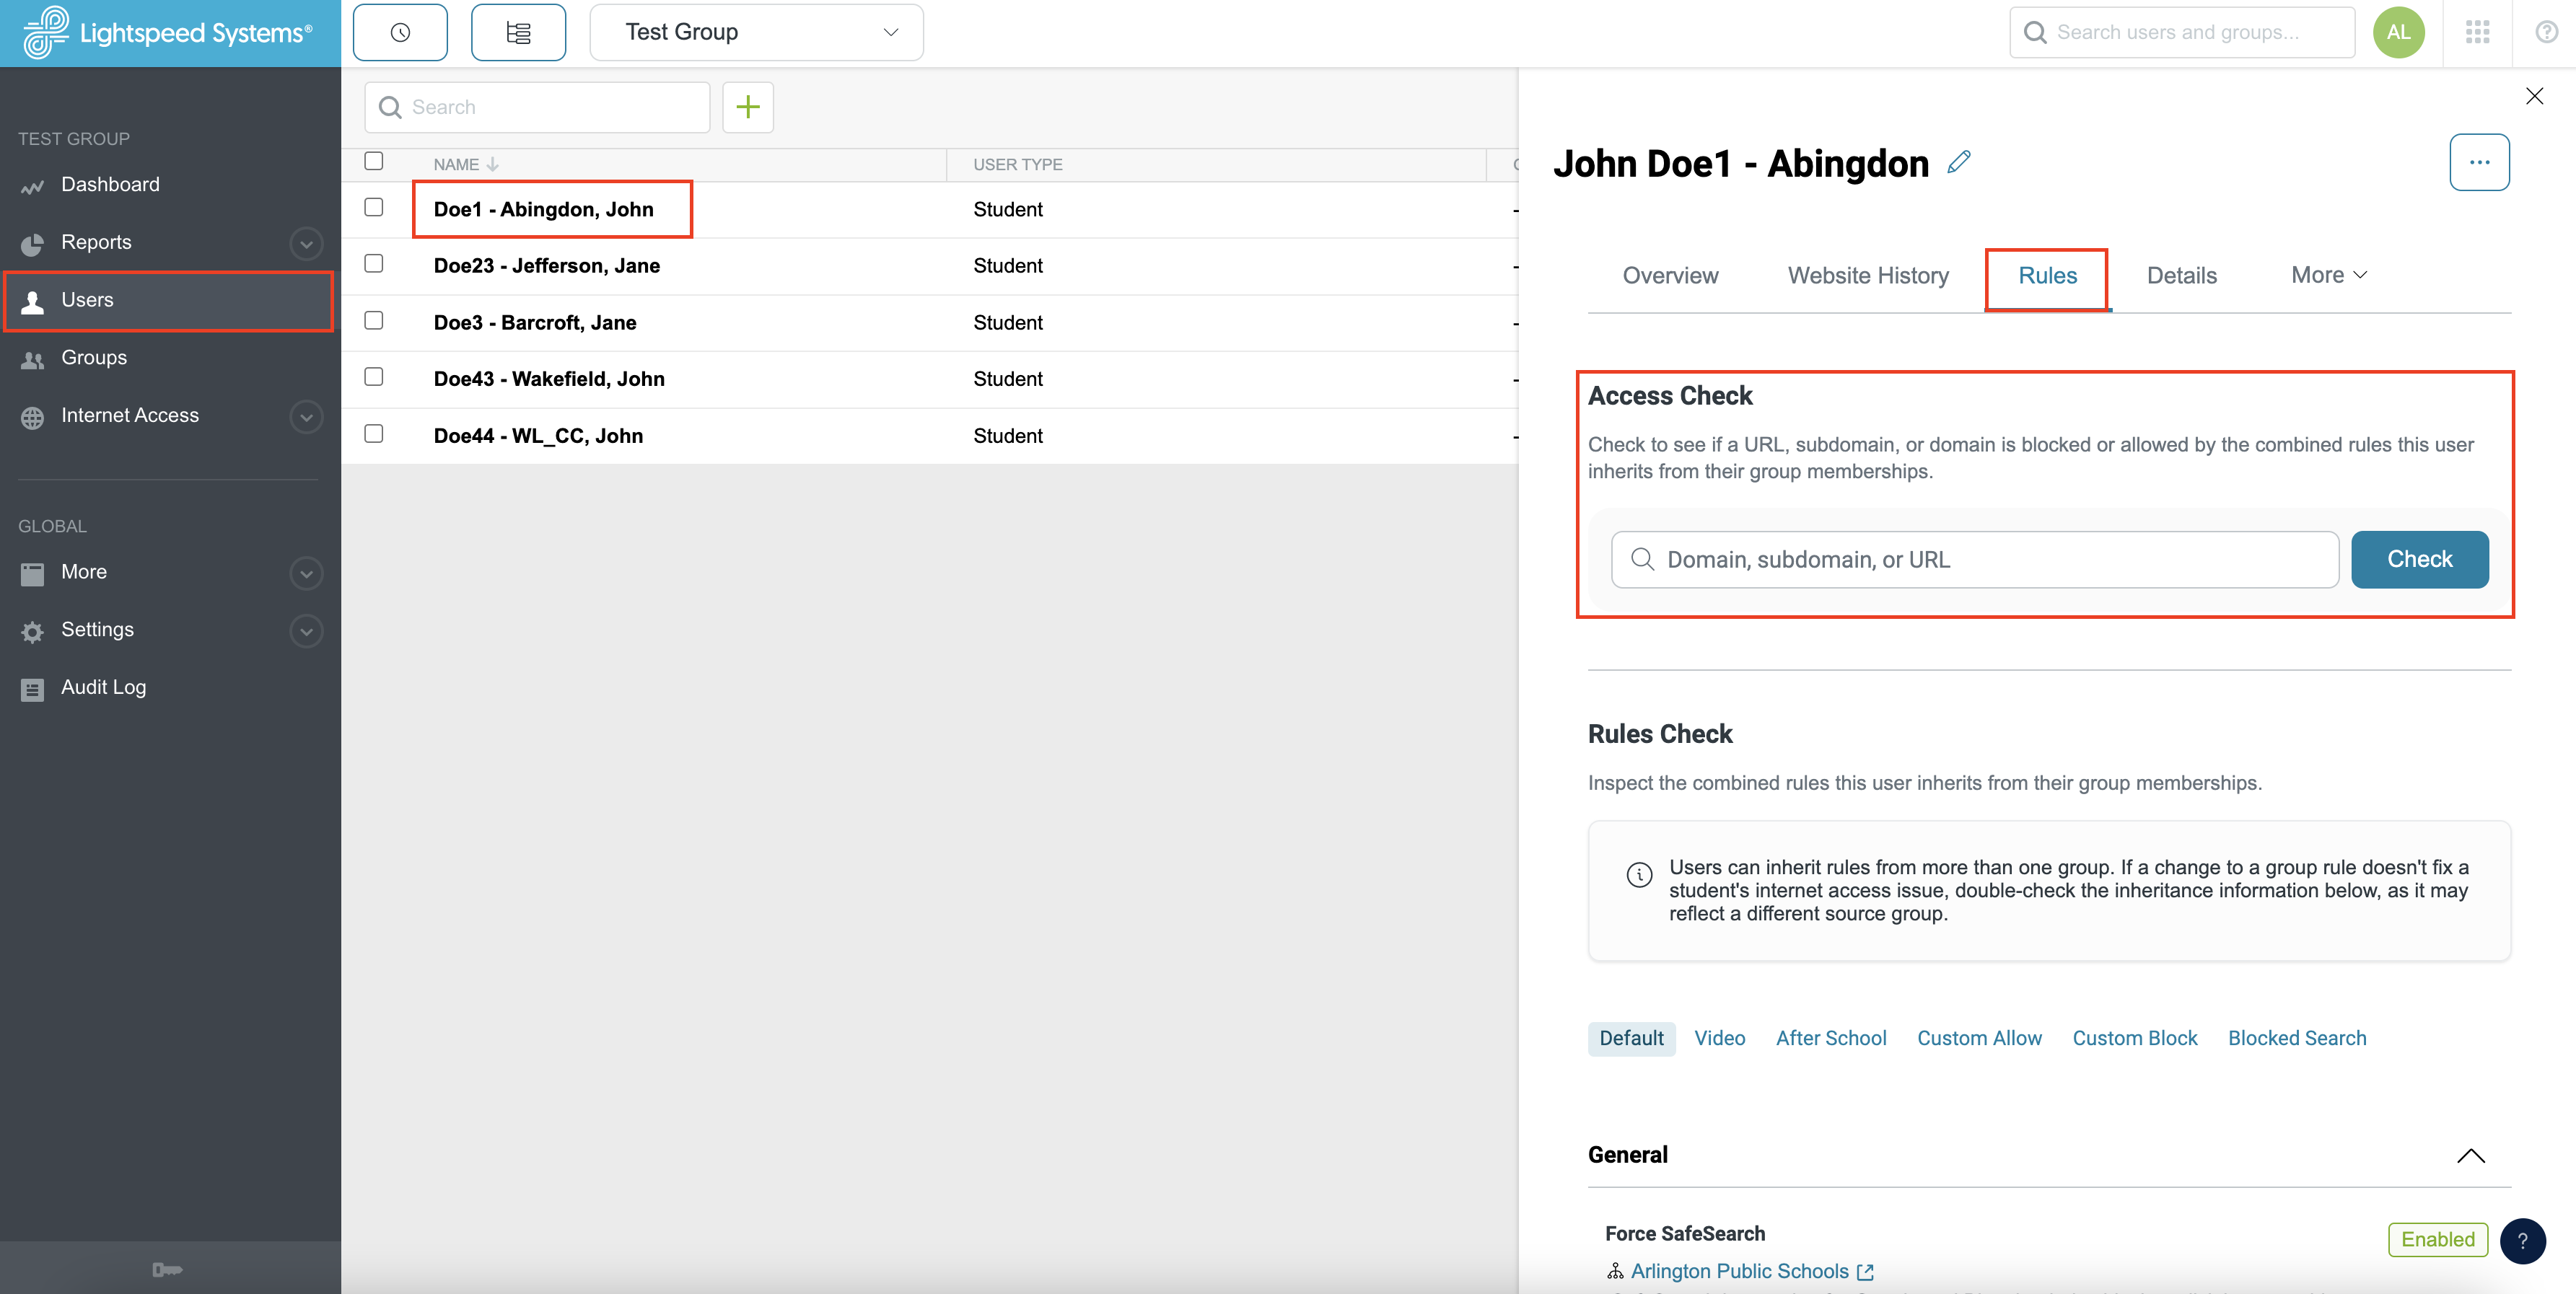Open the history clock icon in the toolbar

pyautogui.click(x=399, y=31)
